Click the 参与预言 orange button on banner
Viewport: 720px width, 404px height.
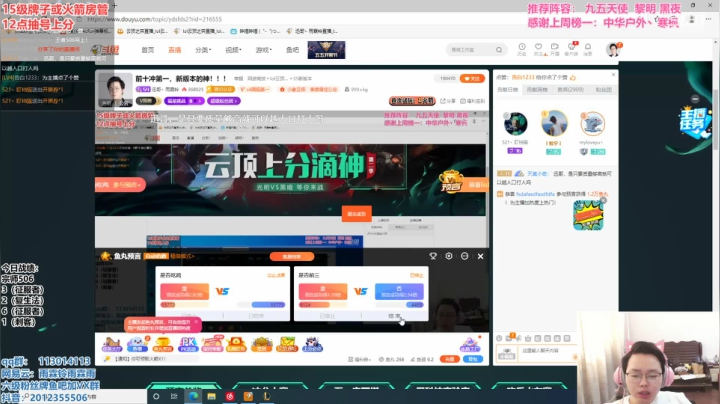[x=121, y=185]
